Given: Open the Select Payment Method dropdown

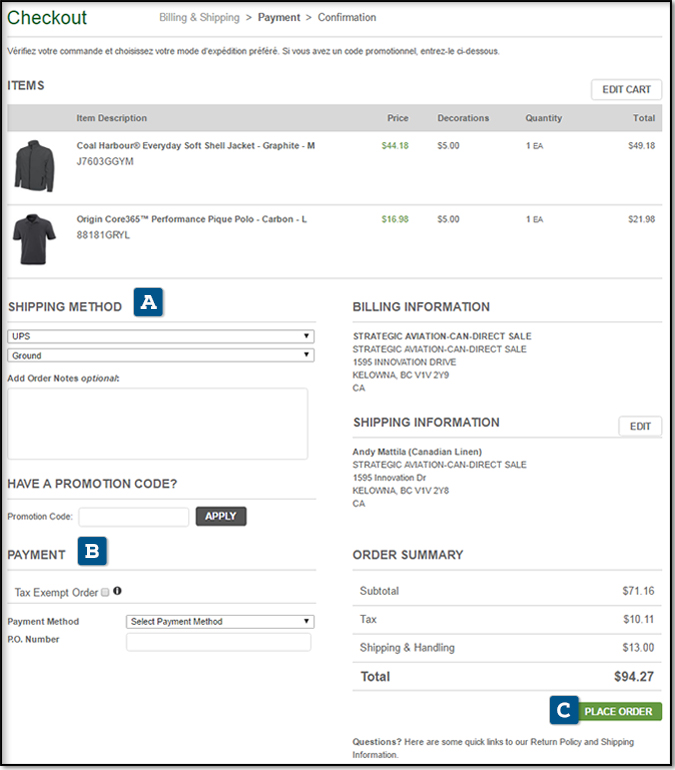Looking at the screenshot, I should click(x=220, y=621).
